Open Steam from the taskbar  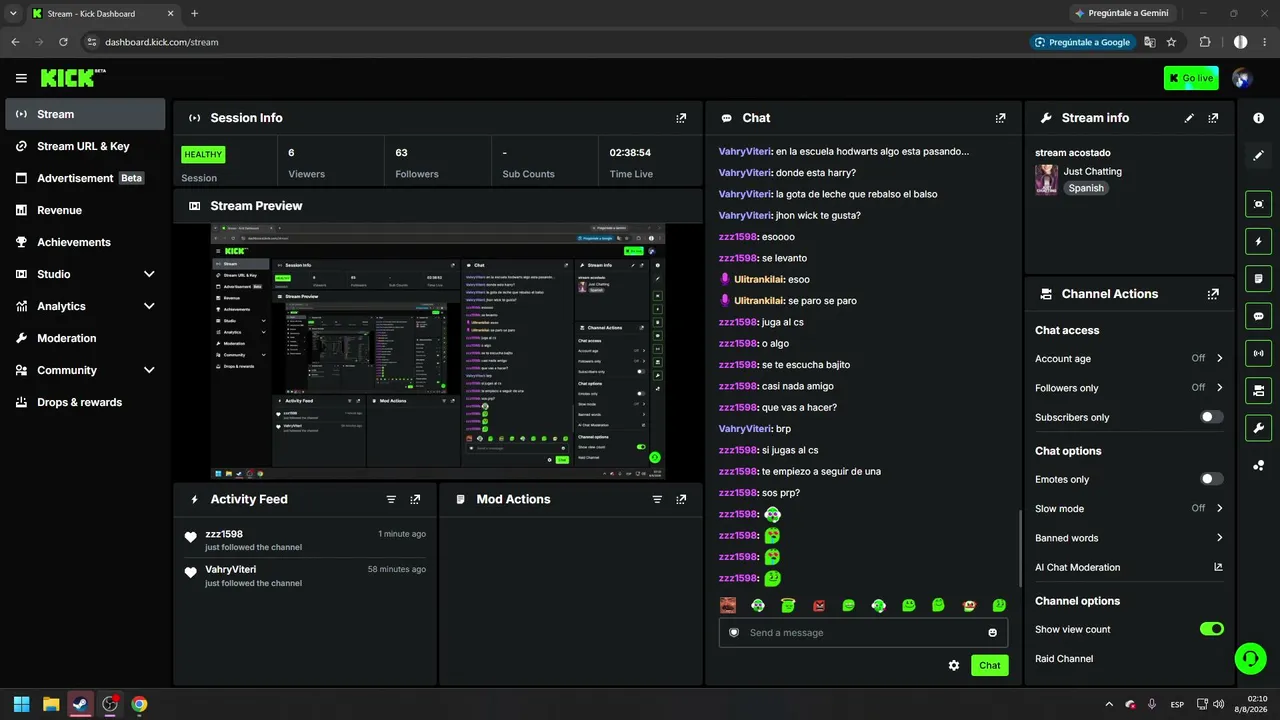[x=80, y=704]
